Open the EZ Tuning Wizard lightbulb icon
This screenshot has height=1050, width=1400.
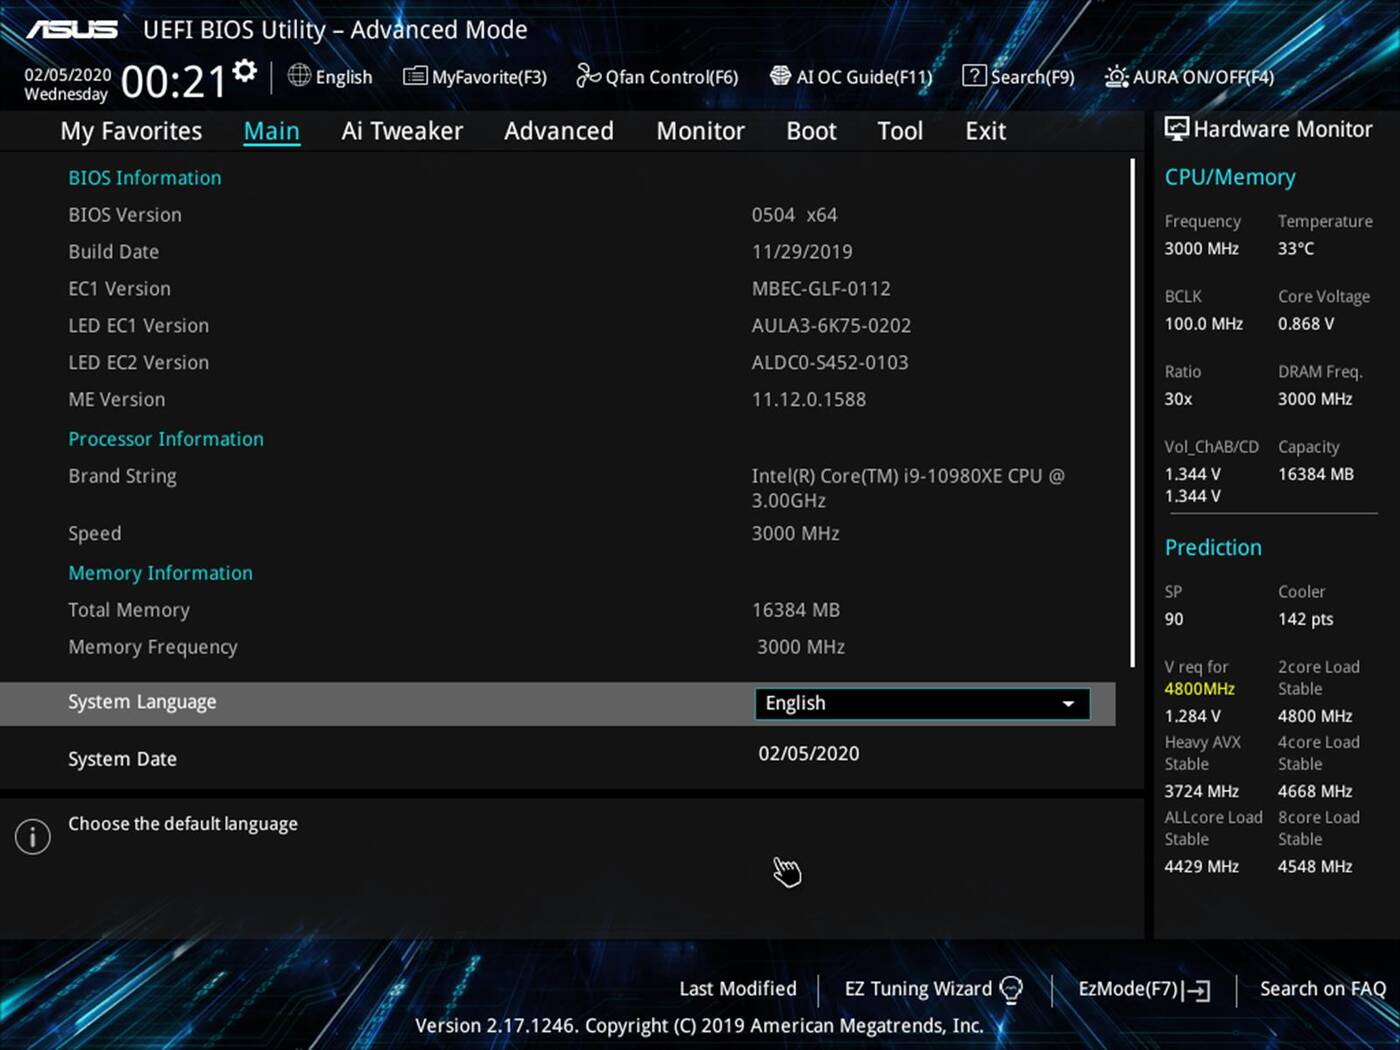(x=1012, y=989)
